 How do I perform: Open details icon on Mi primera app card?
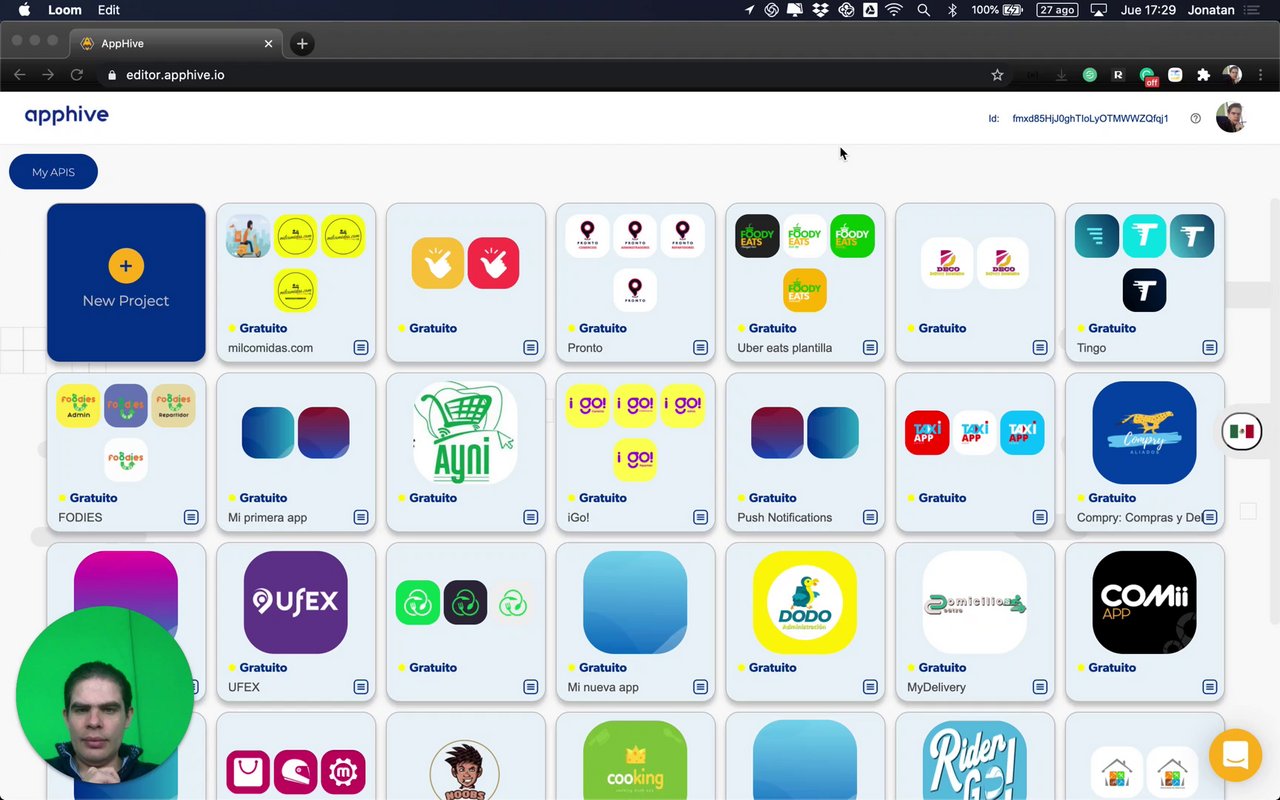click(x=361, y=517)
